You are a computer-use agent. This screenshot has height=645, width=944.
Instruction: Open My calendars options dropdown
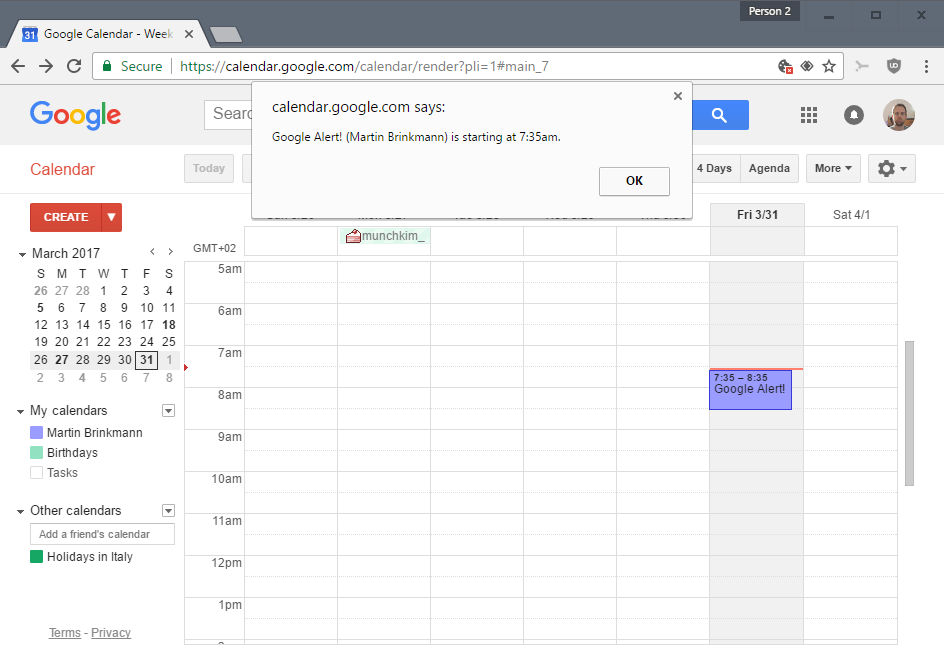click(169, 411)
